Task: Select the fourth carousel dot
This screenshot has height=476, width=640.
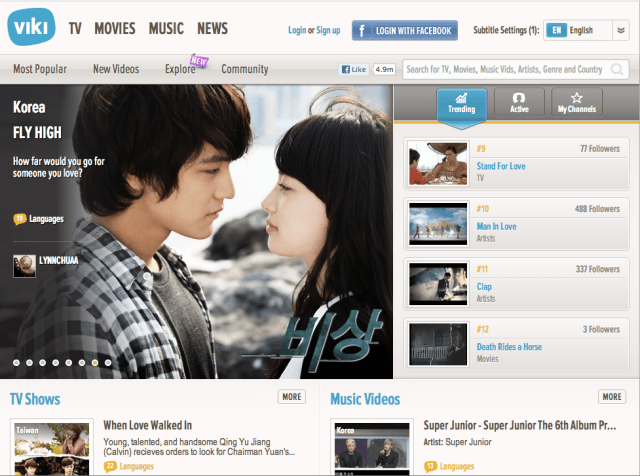Action: coord(56,363)
